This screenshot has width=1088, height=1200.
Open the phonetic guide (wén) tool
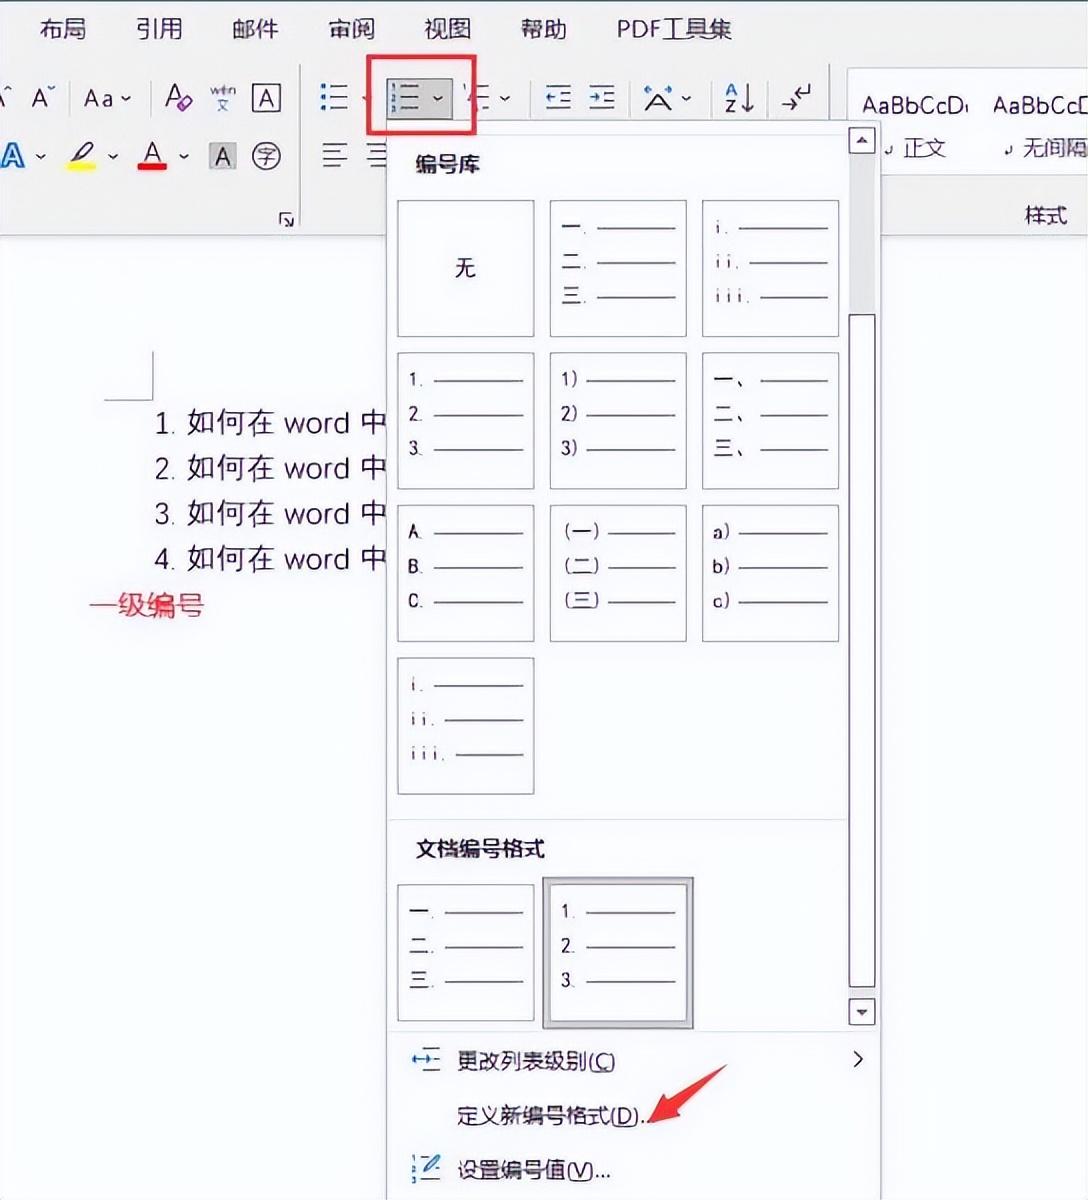222,98
